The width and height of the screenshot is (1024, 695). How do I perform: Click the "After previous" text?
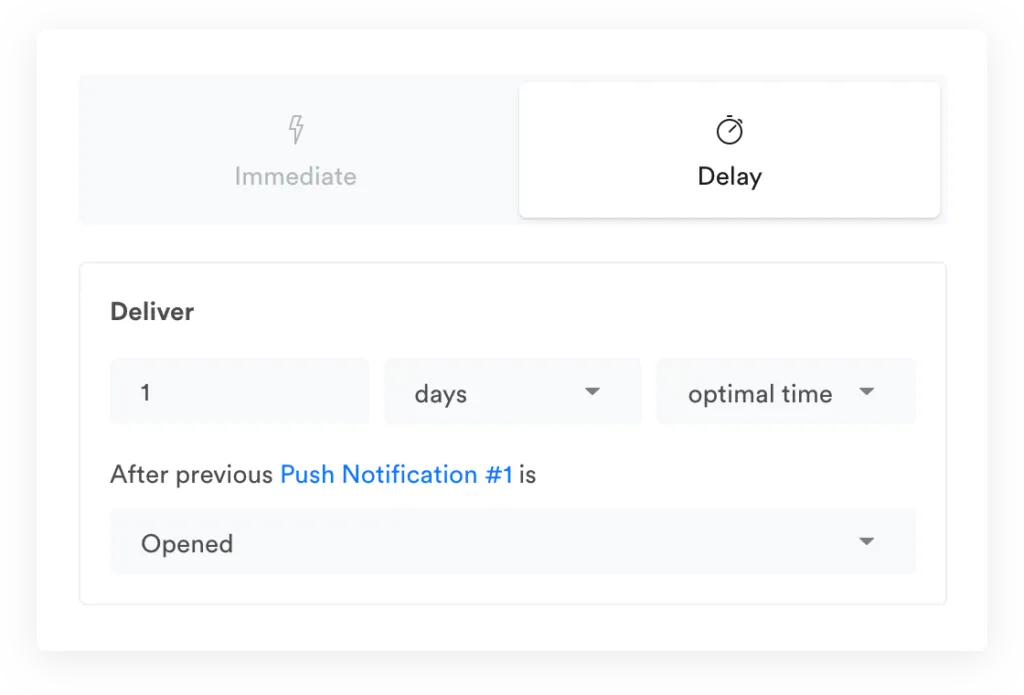point(191,474)
